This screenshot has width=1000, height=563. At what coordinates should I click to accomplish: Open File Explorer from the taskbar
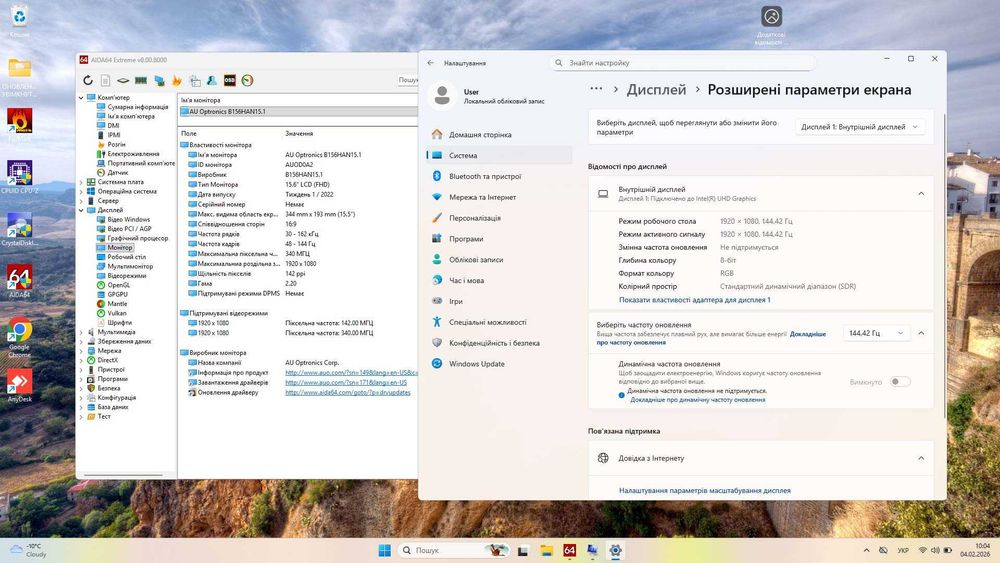(x=547, y=550)
